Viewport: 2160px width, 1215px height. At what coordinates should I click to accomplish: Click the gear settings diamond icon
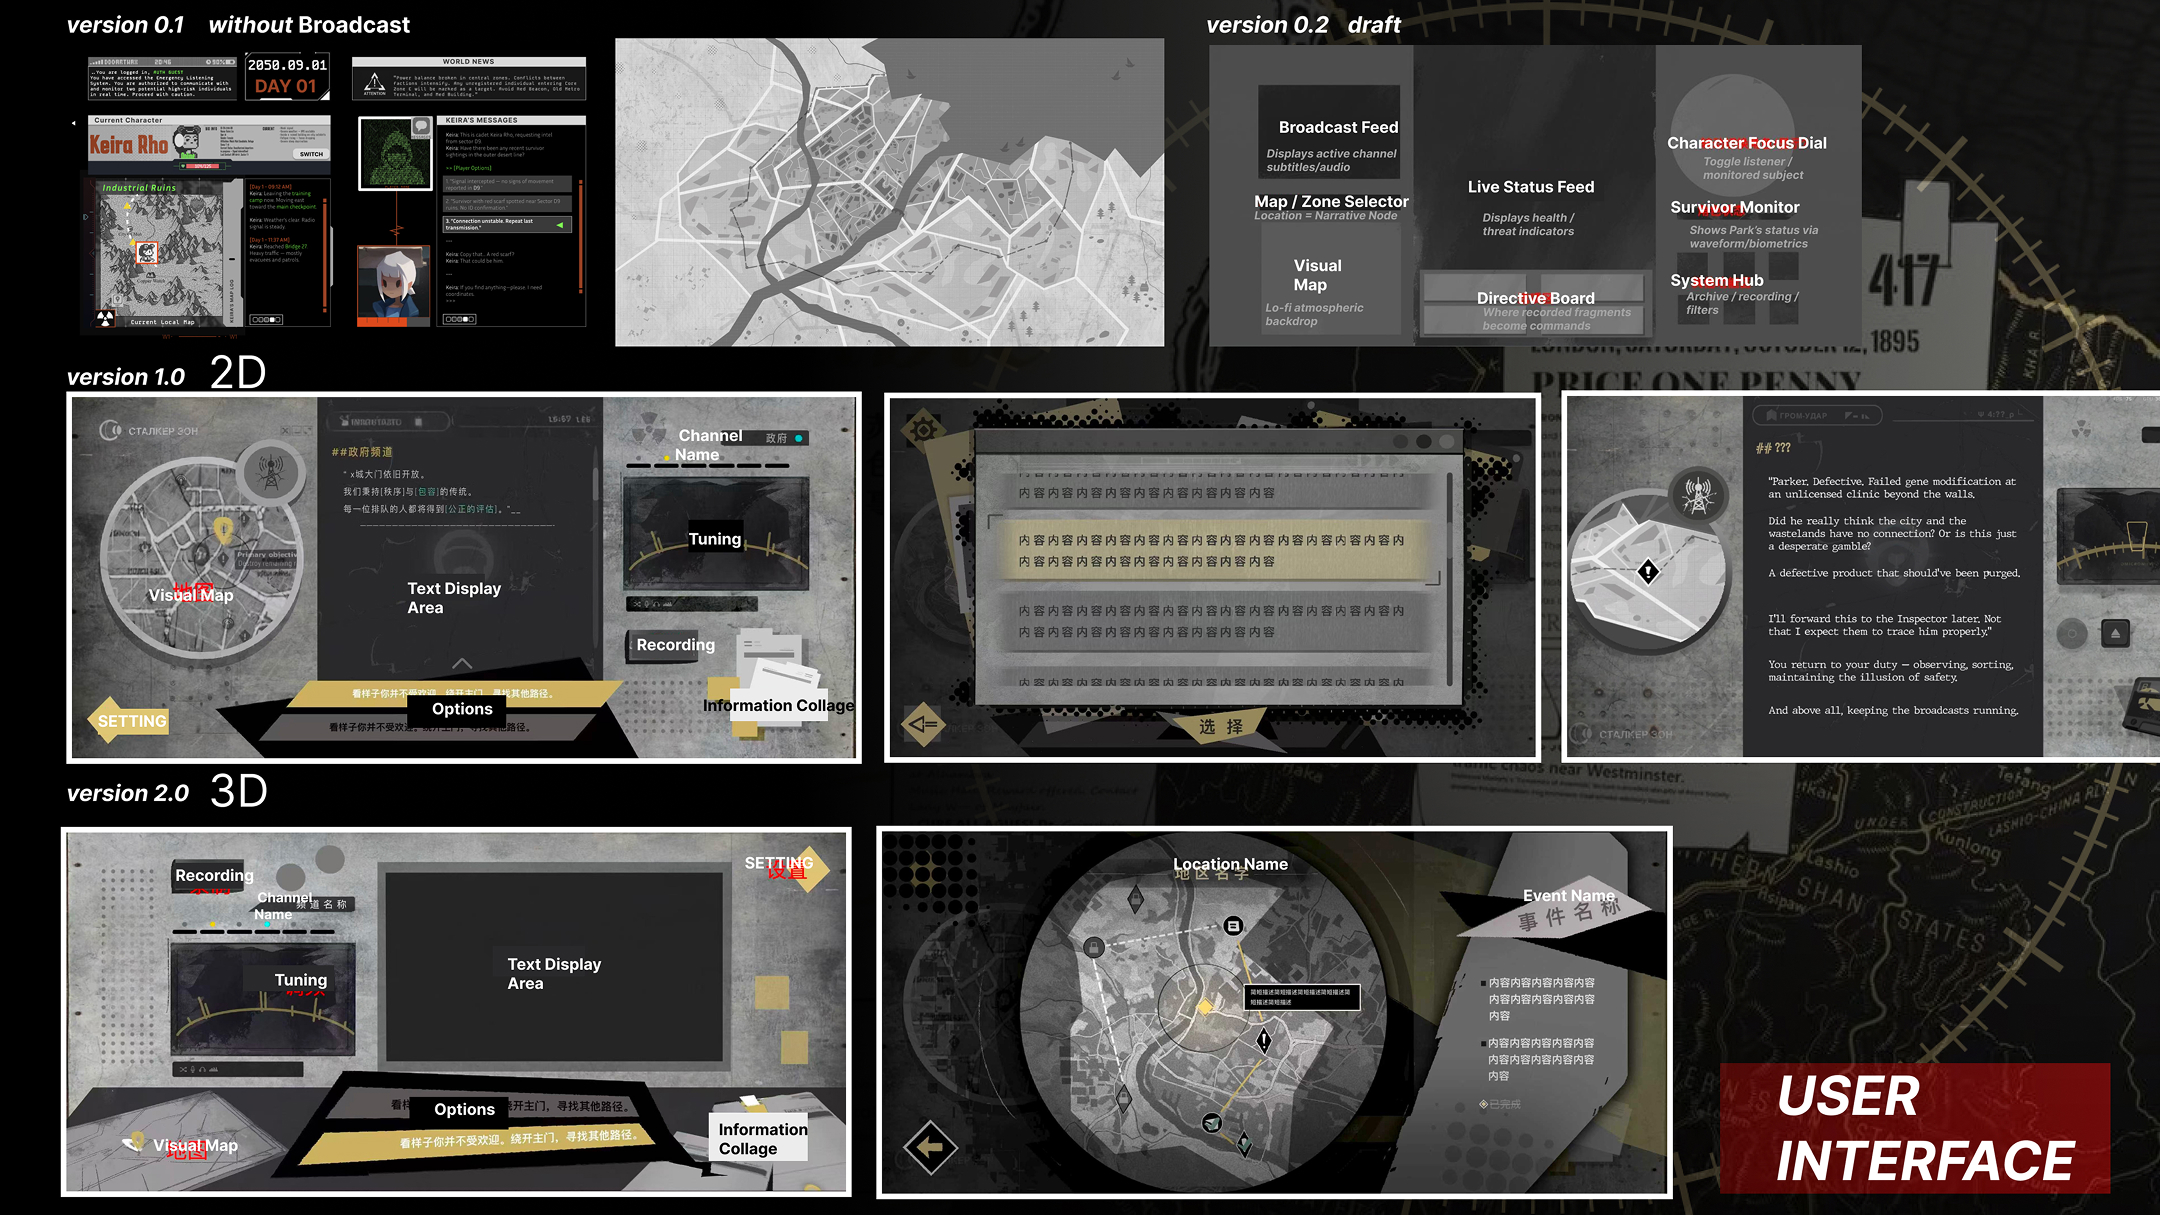coord(923,430)
